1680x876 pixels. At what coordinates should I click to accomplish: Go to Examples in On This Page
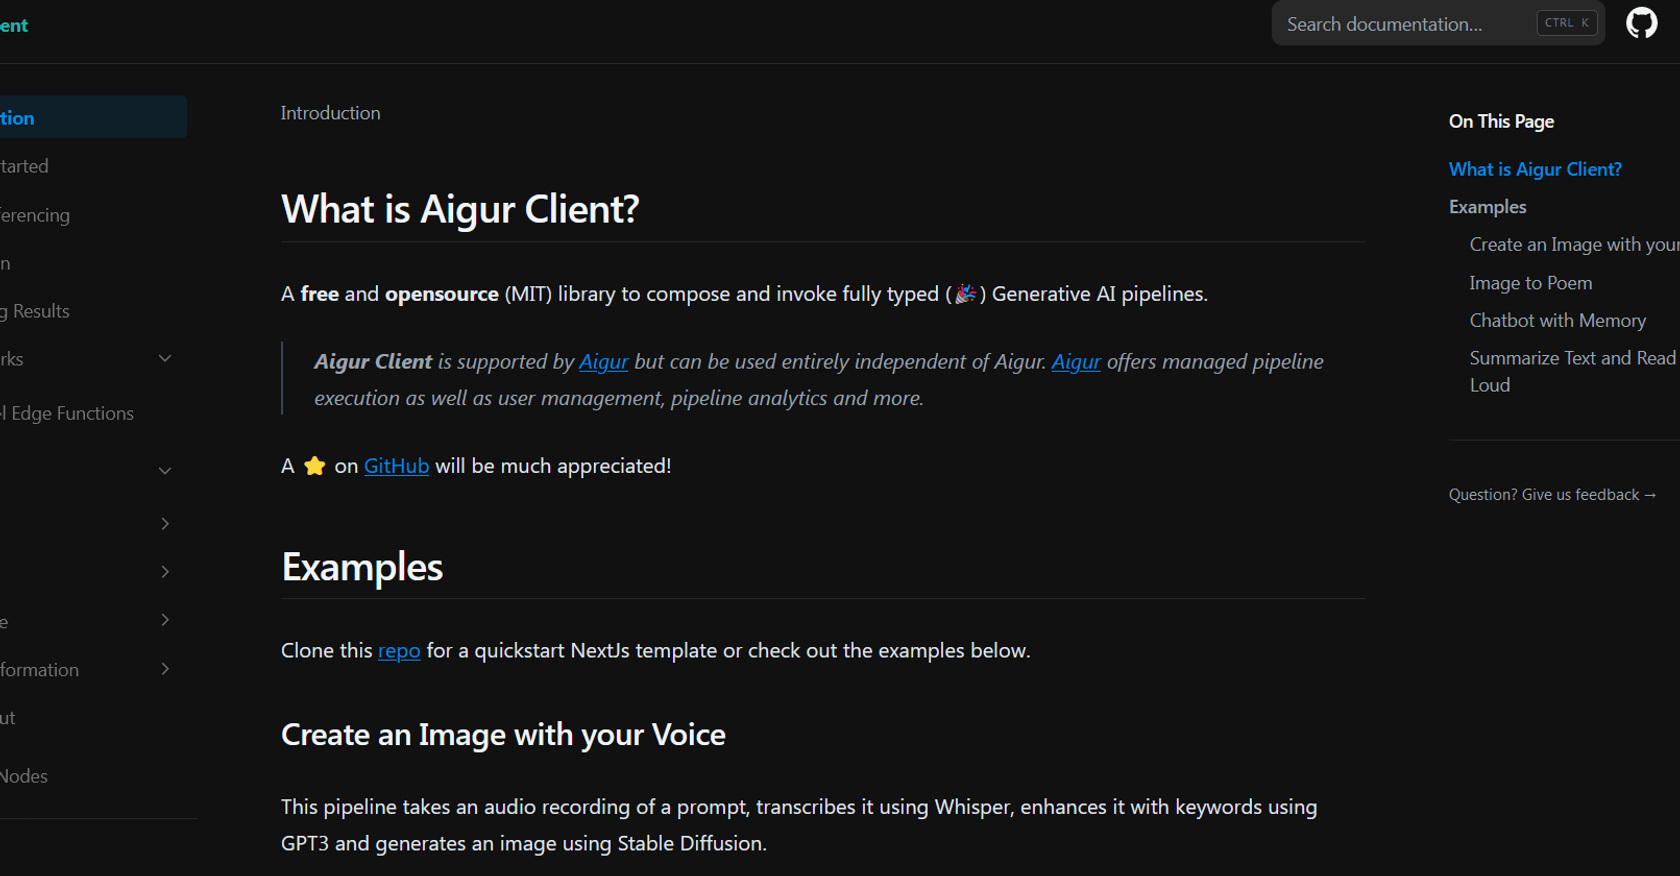1487,207
